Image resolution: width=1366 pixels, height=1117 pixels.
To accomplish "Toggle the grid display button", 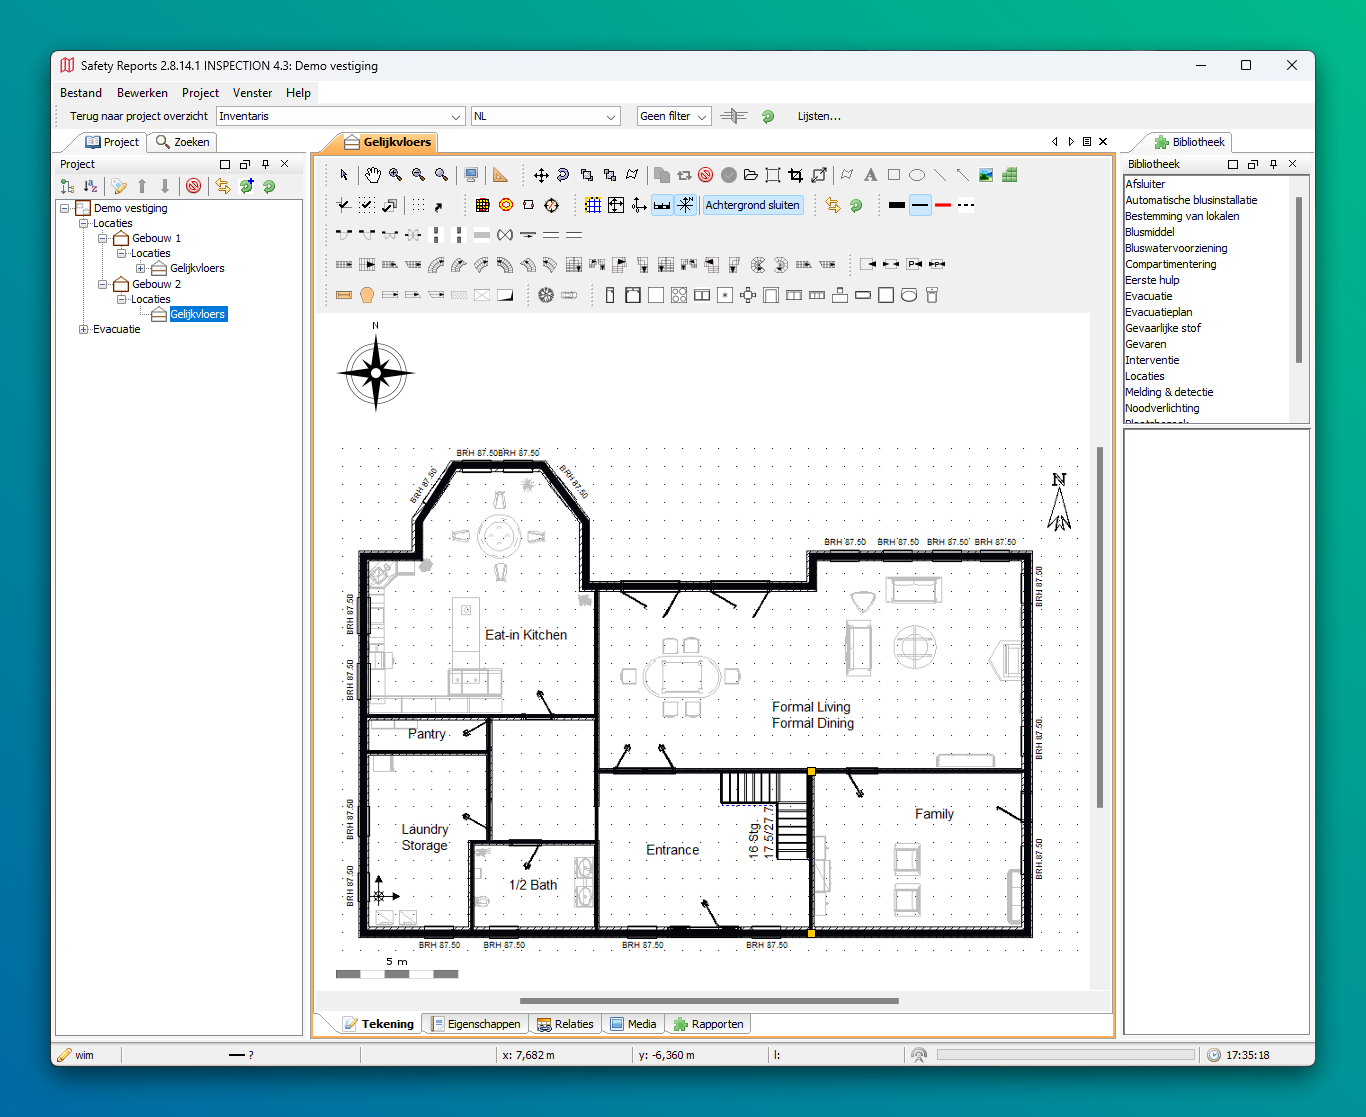I will tap(593, 205).
